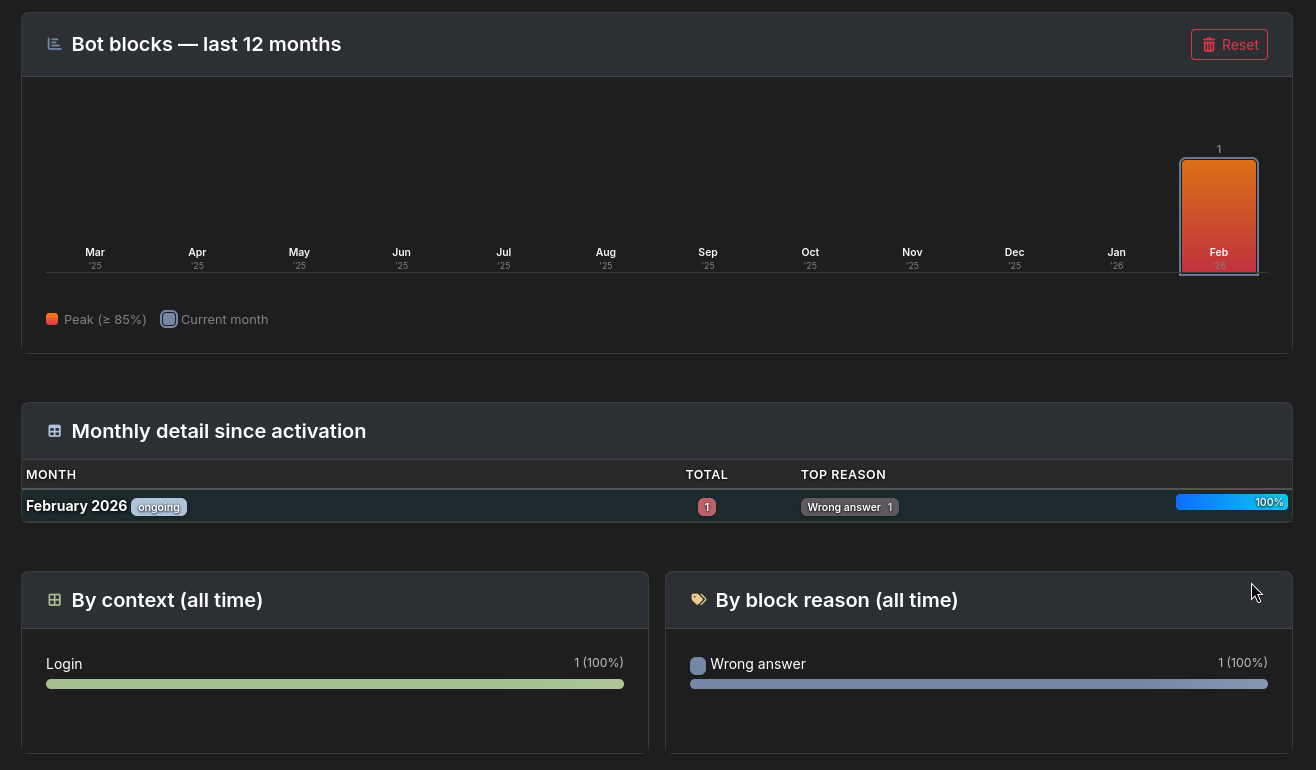Click the grid icon beside By context heading
Screen dimensions: 1316x770
pyautogui.click(x=55, y=600)
